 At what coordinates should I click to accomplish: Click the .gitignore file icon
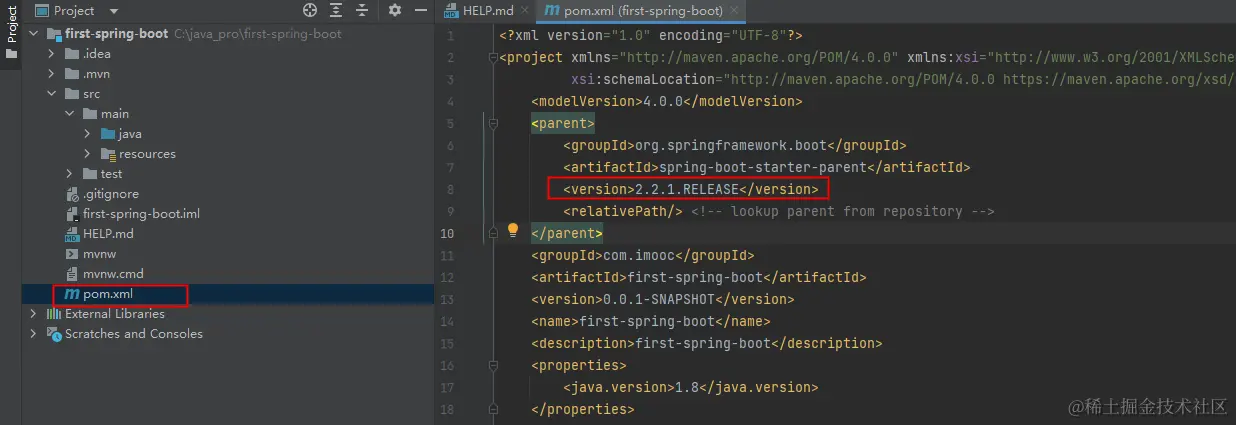tap(71, 194)
